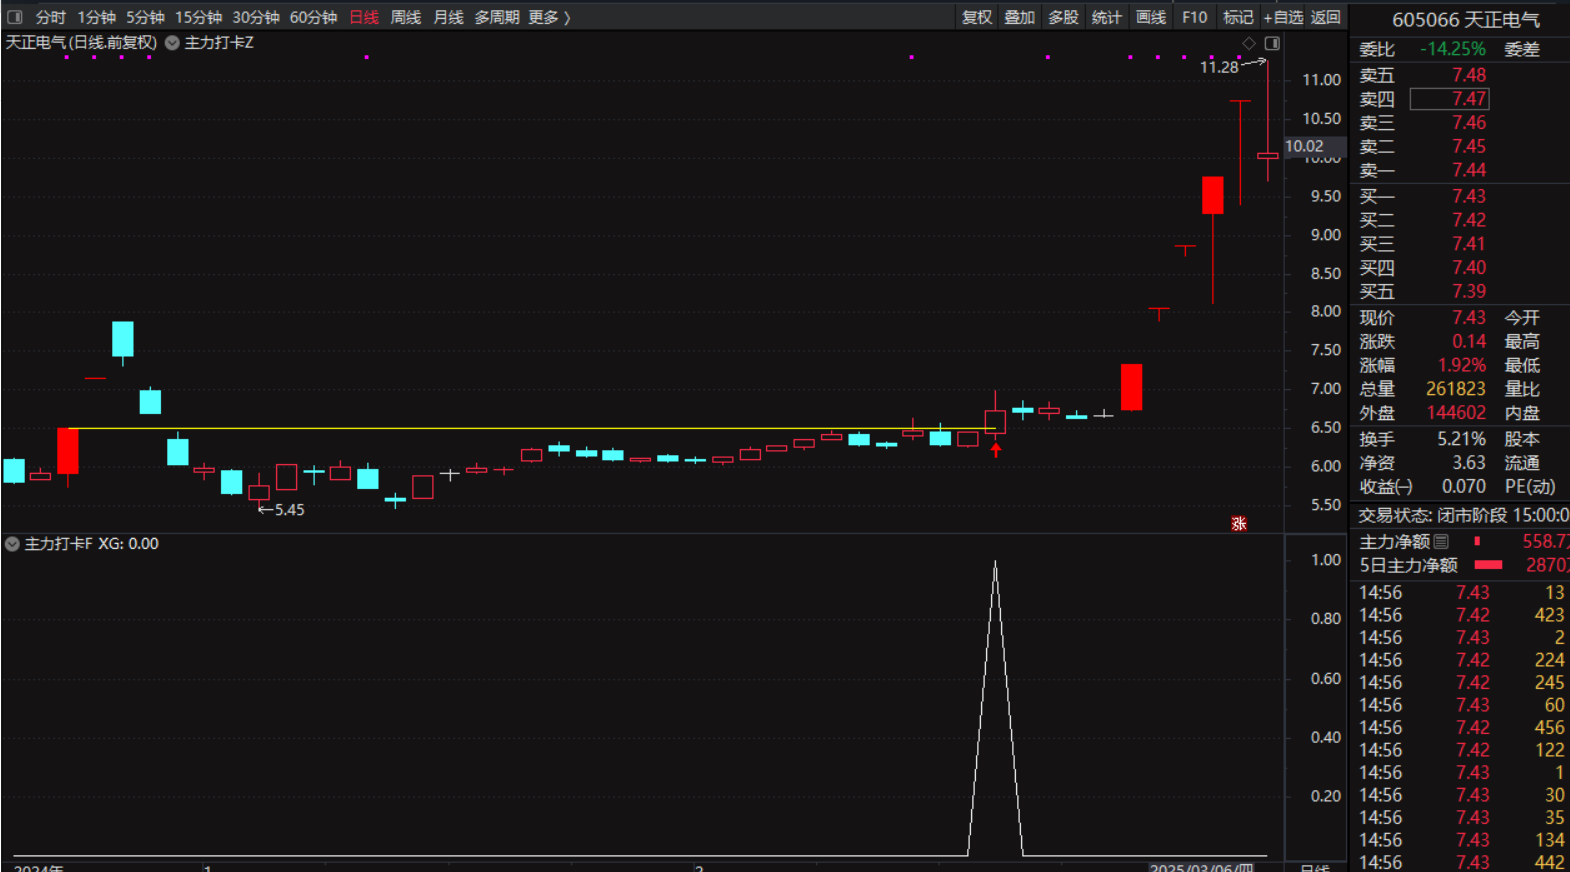Open list icon next to 主力净额
The image size is (1570, 872).
pyautogui.click(x=1442, y=542)
